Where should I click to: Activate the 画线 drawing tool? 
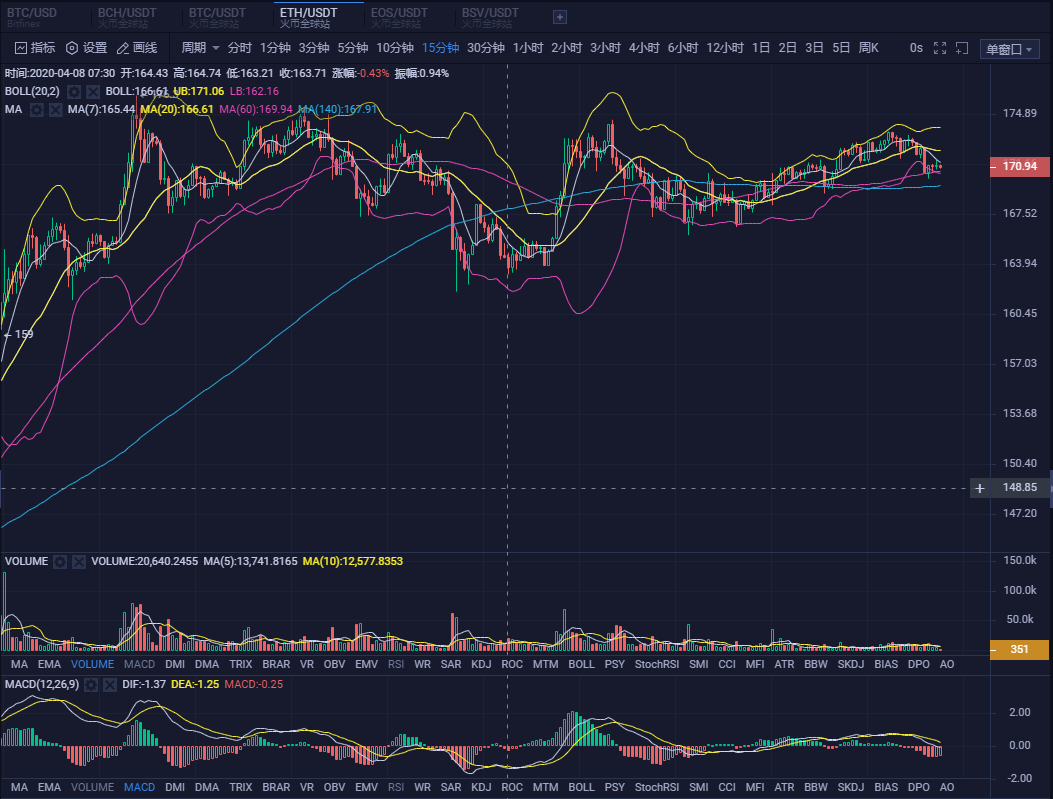137,48
